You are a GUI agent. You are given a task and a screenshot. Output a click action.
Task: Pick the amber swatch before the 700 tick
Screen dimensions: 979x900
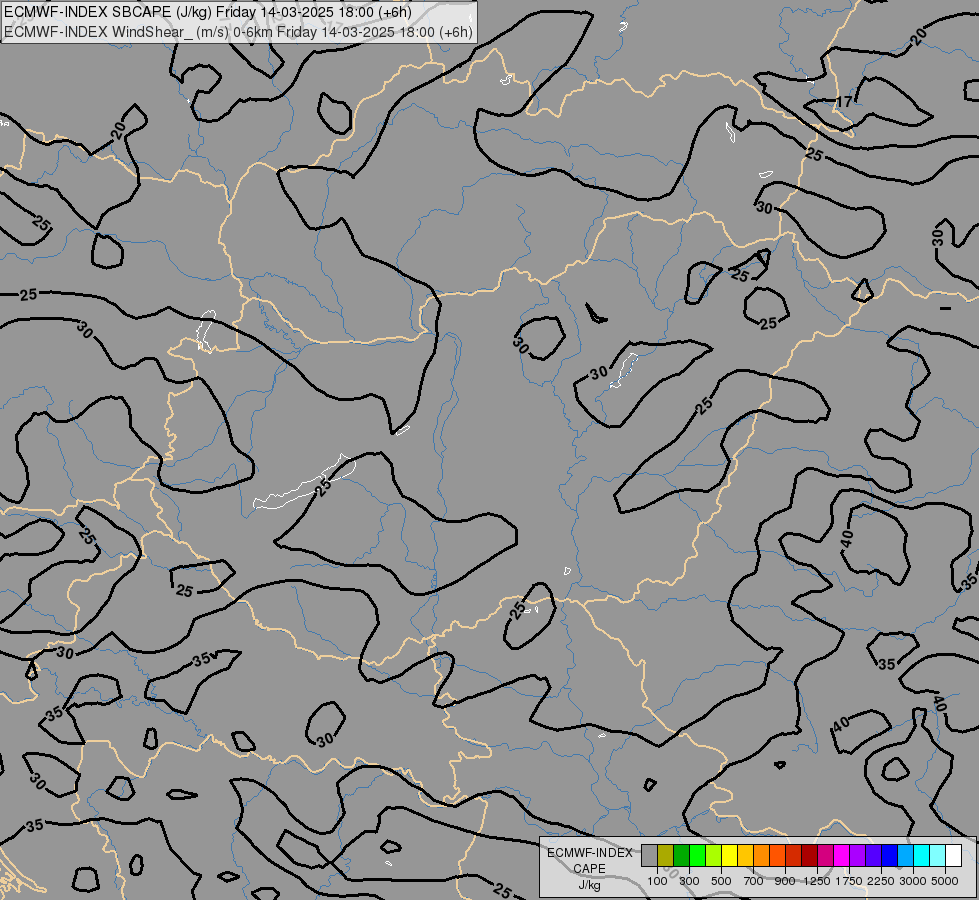point(745,856)
